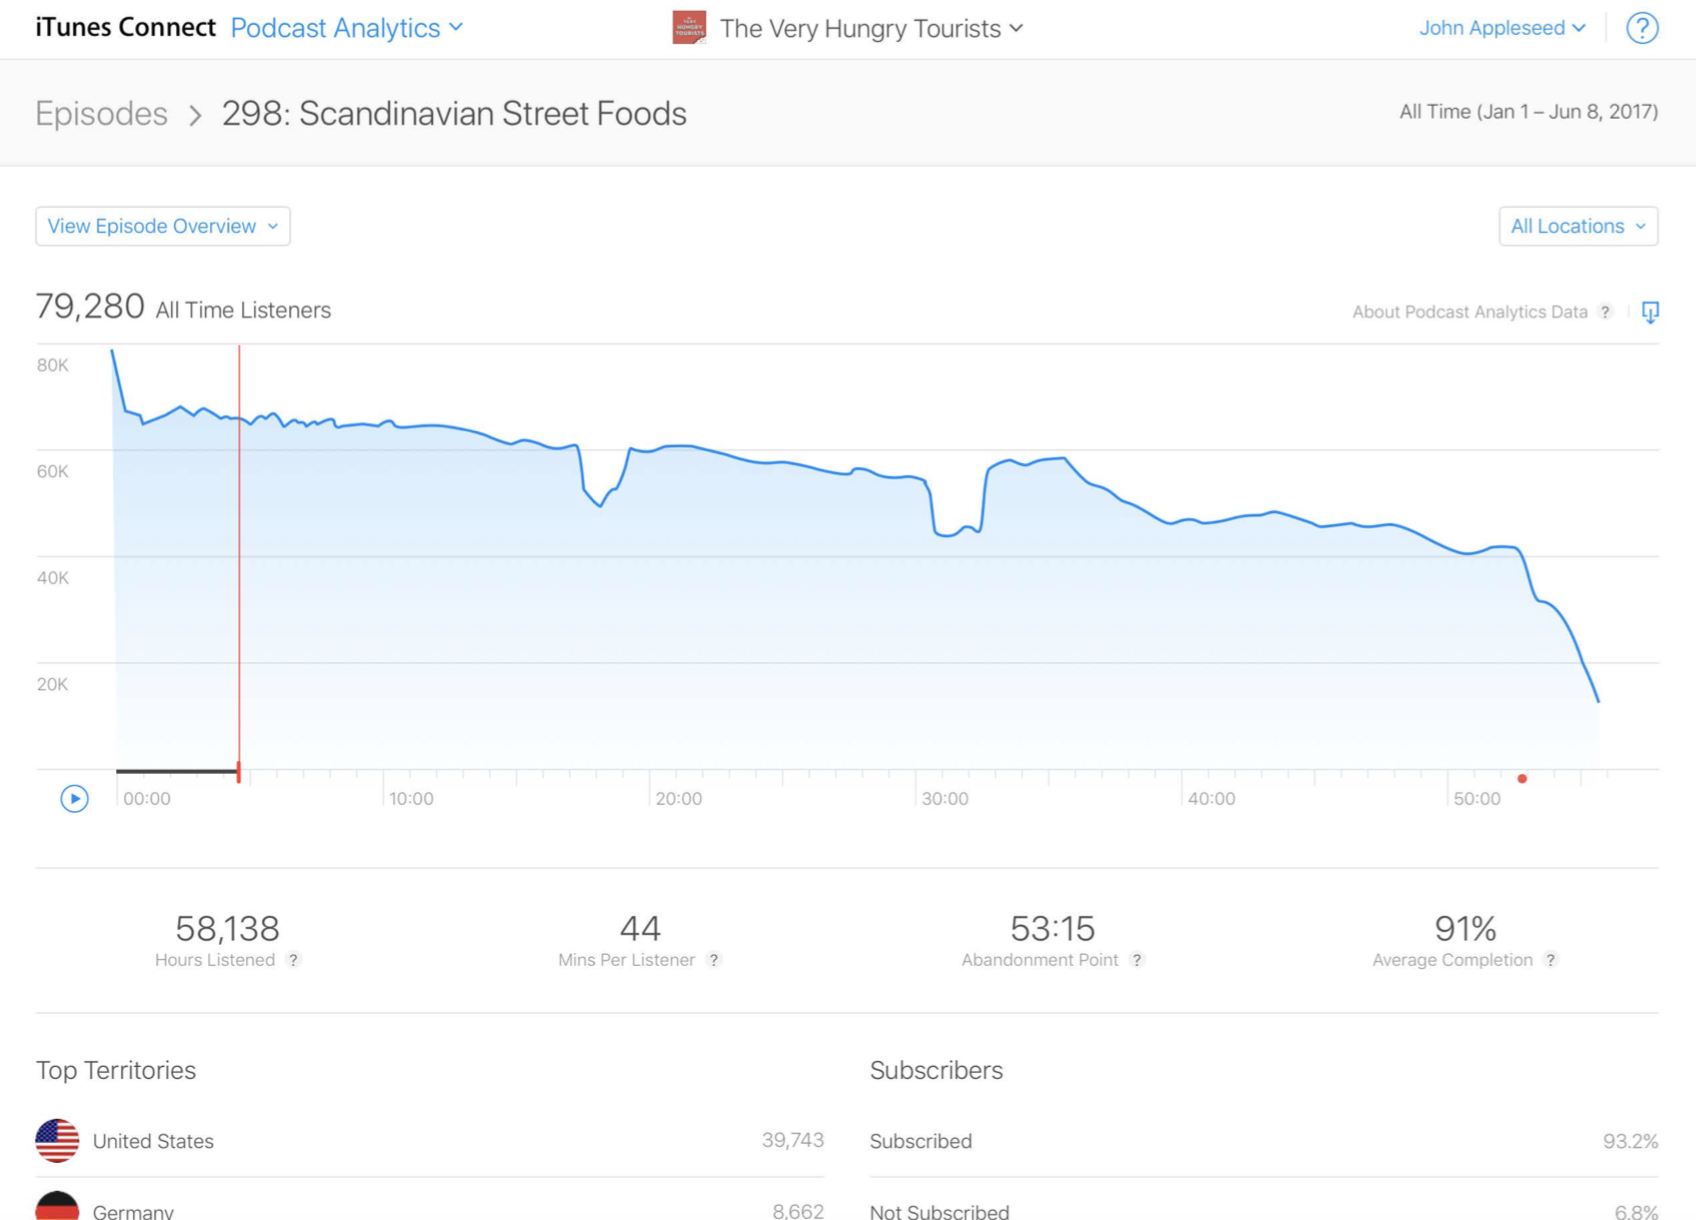Screen dimensions: 1696x1220
Task: Click help icon by About Podcast Analytics Data
Action: (x=1605, y=312)
